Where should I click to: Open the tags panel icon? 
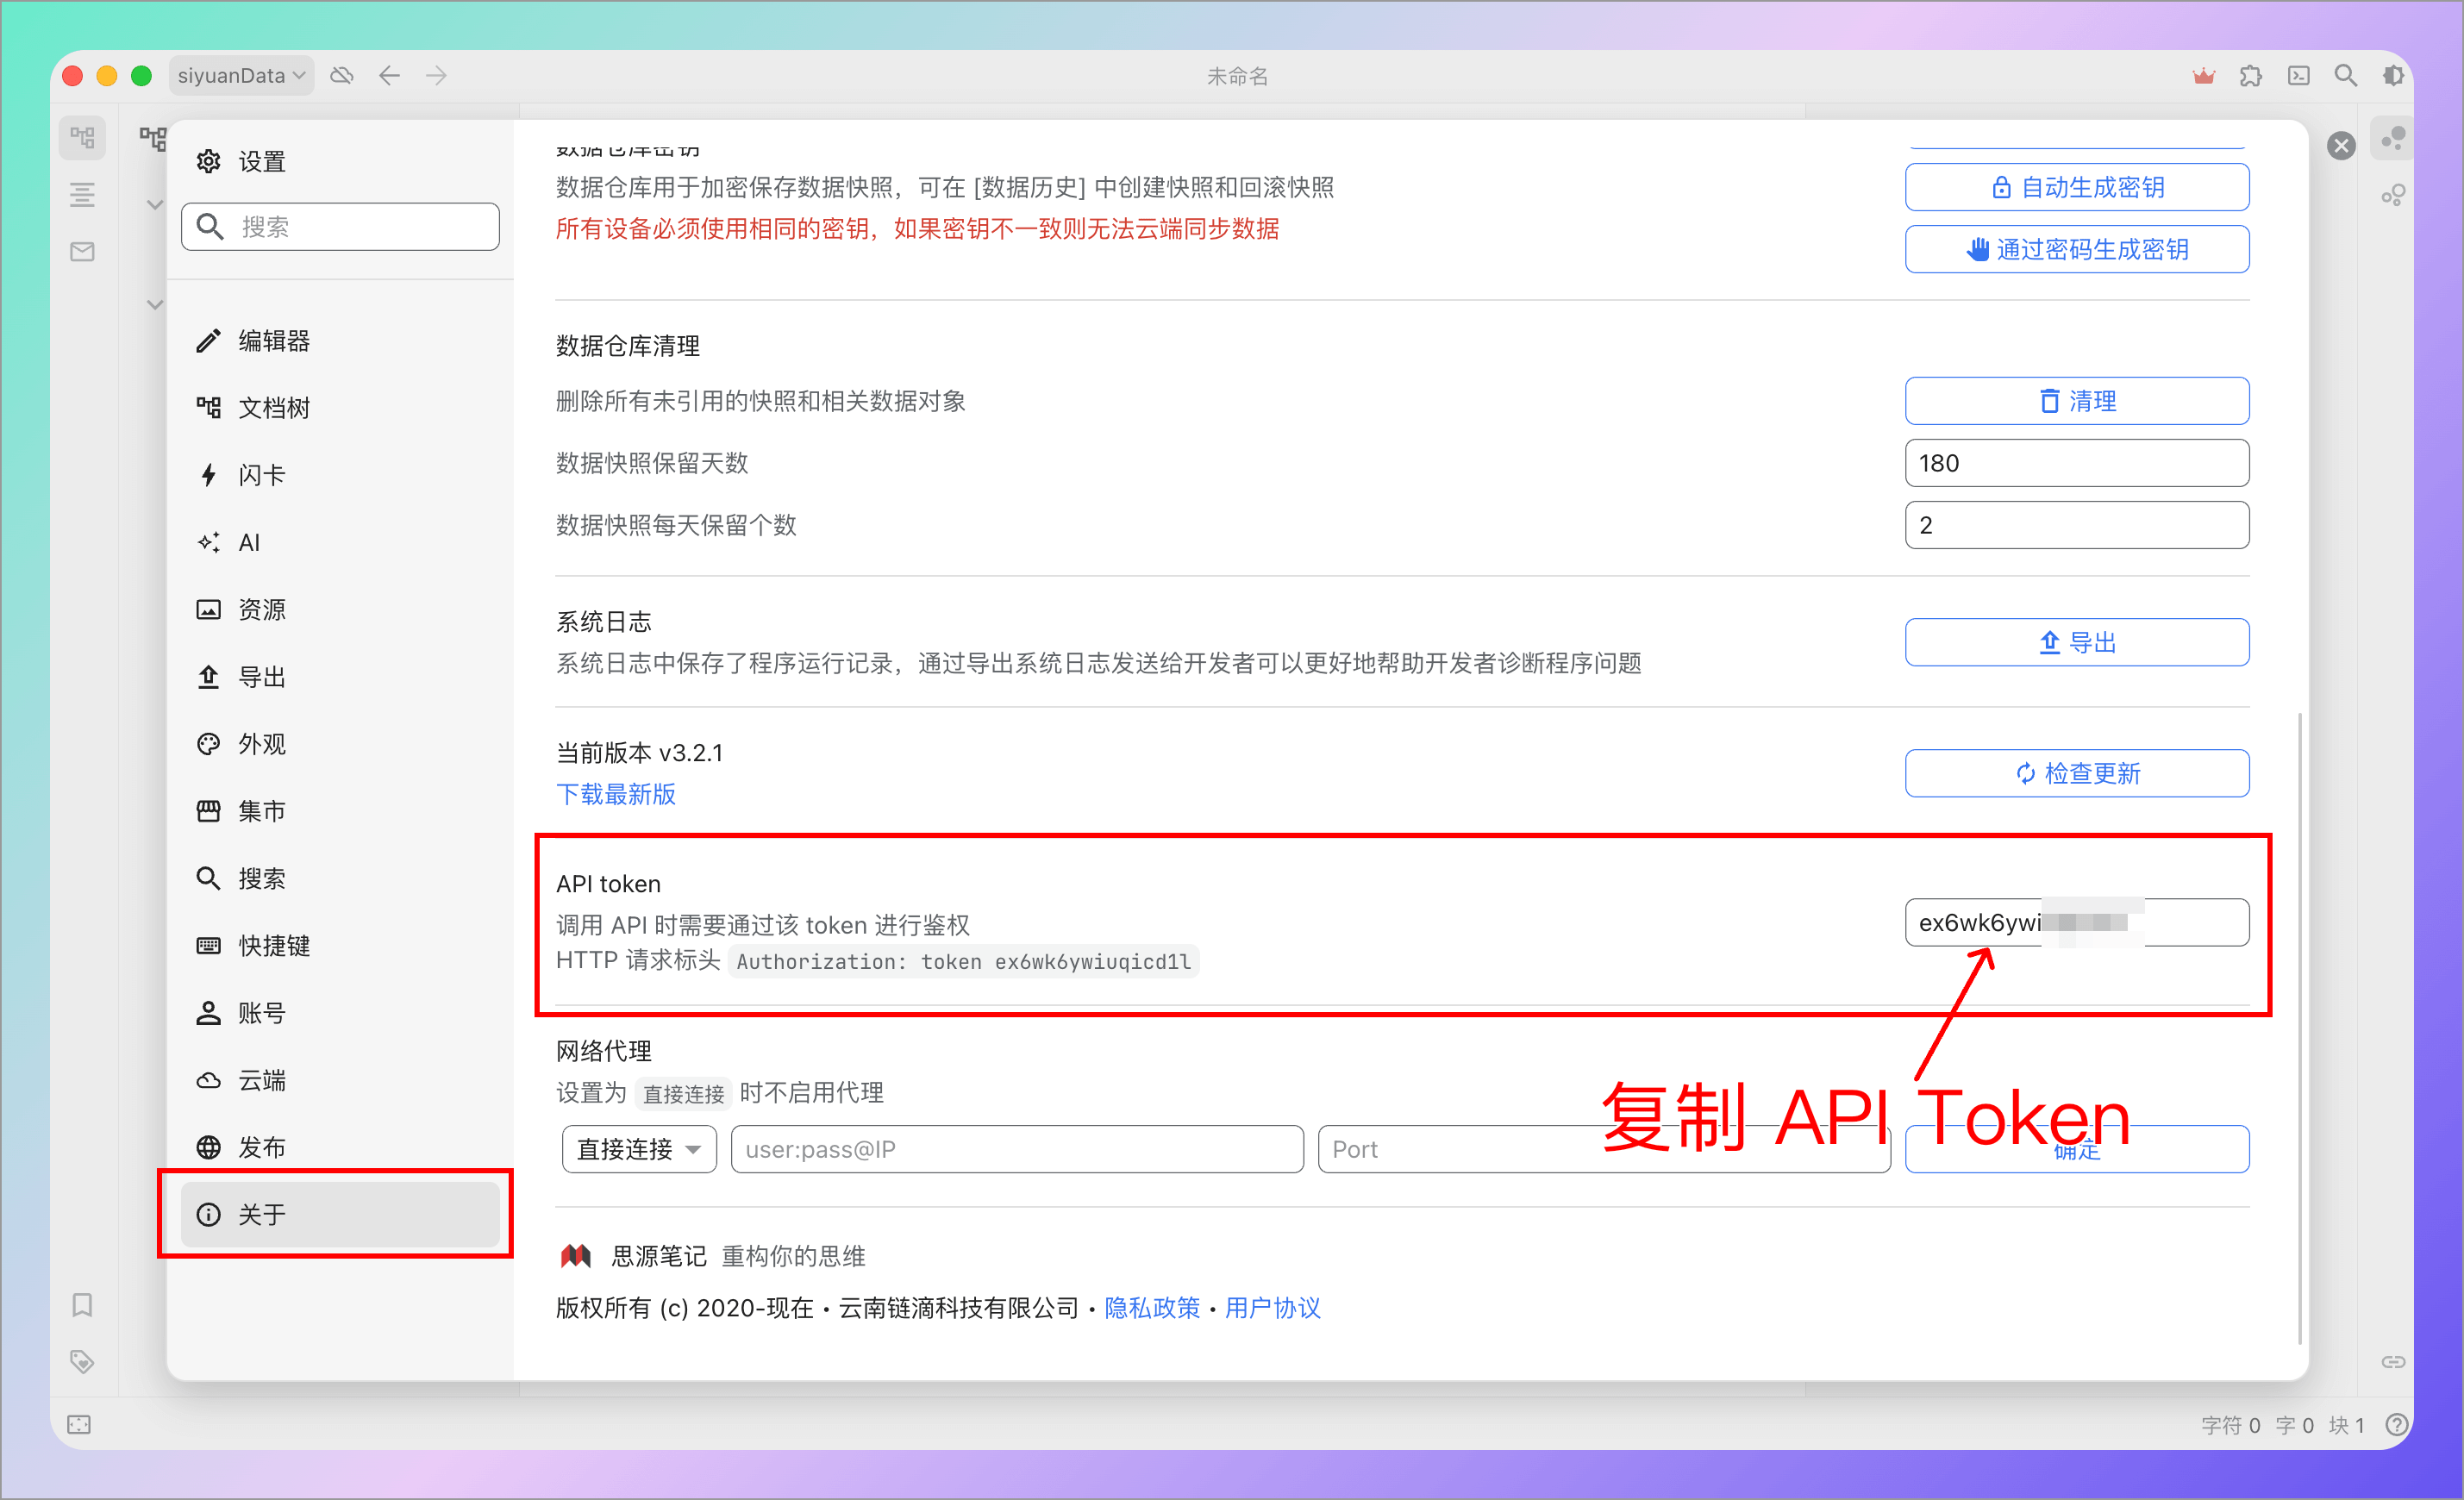pos(82,1361)
